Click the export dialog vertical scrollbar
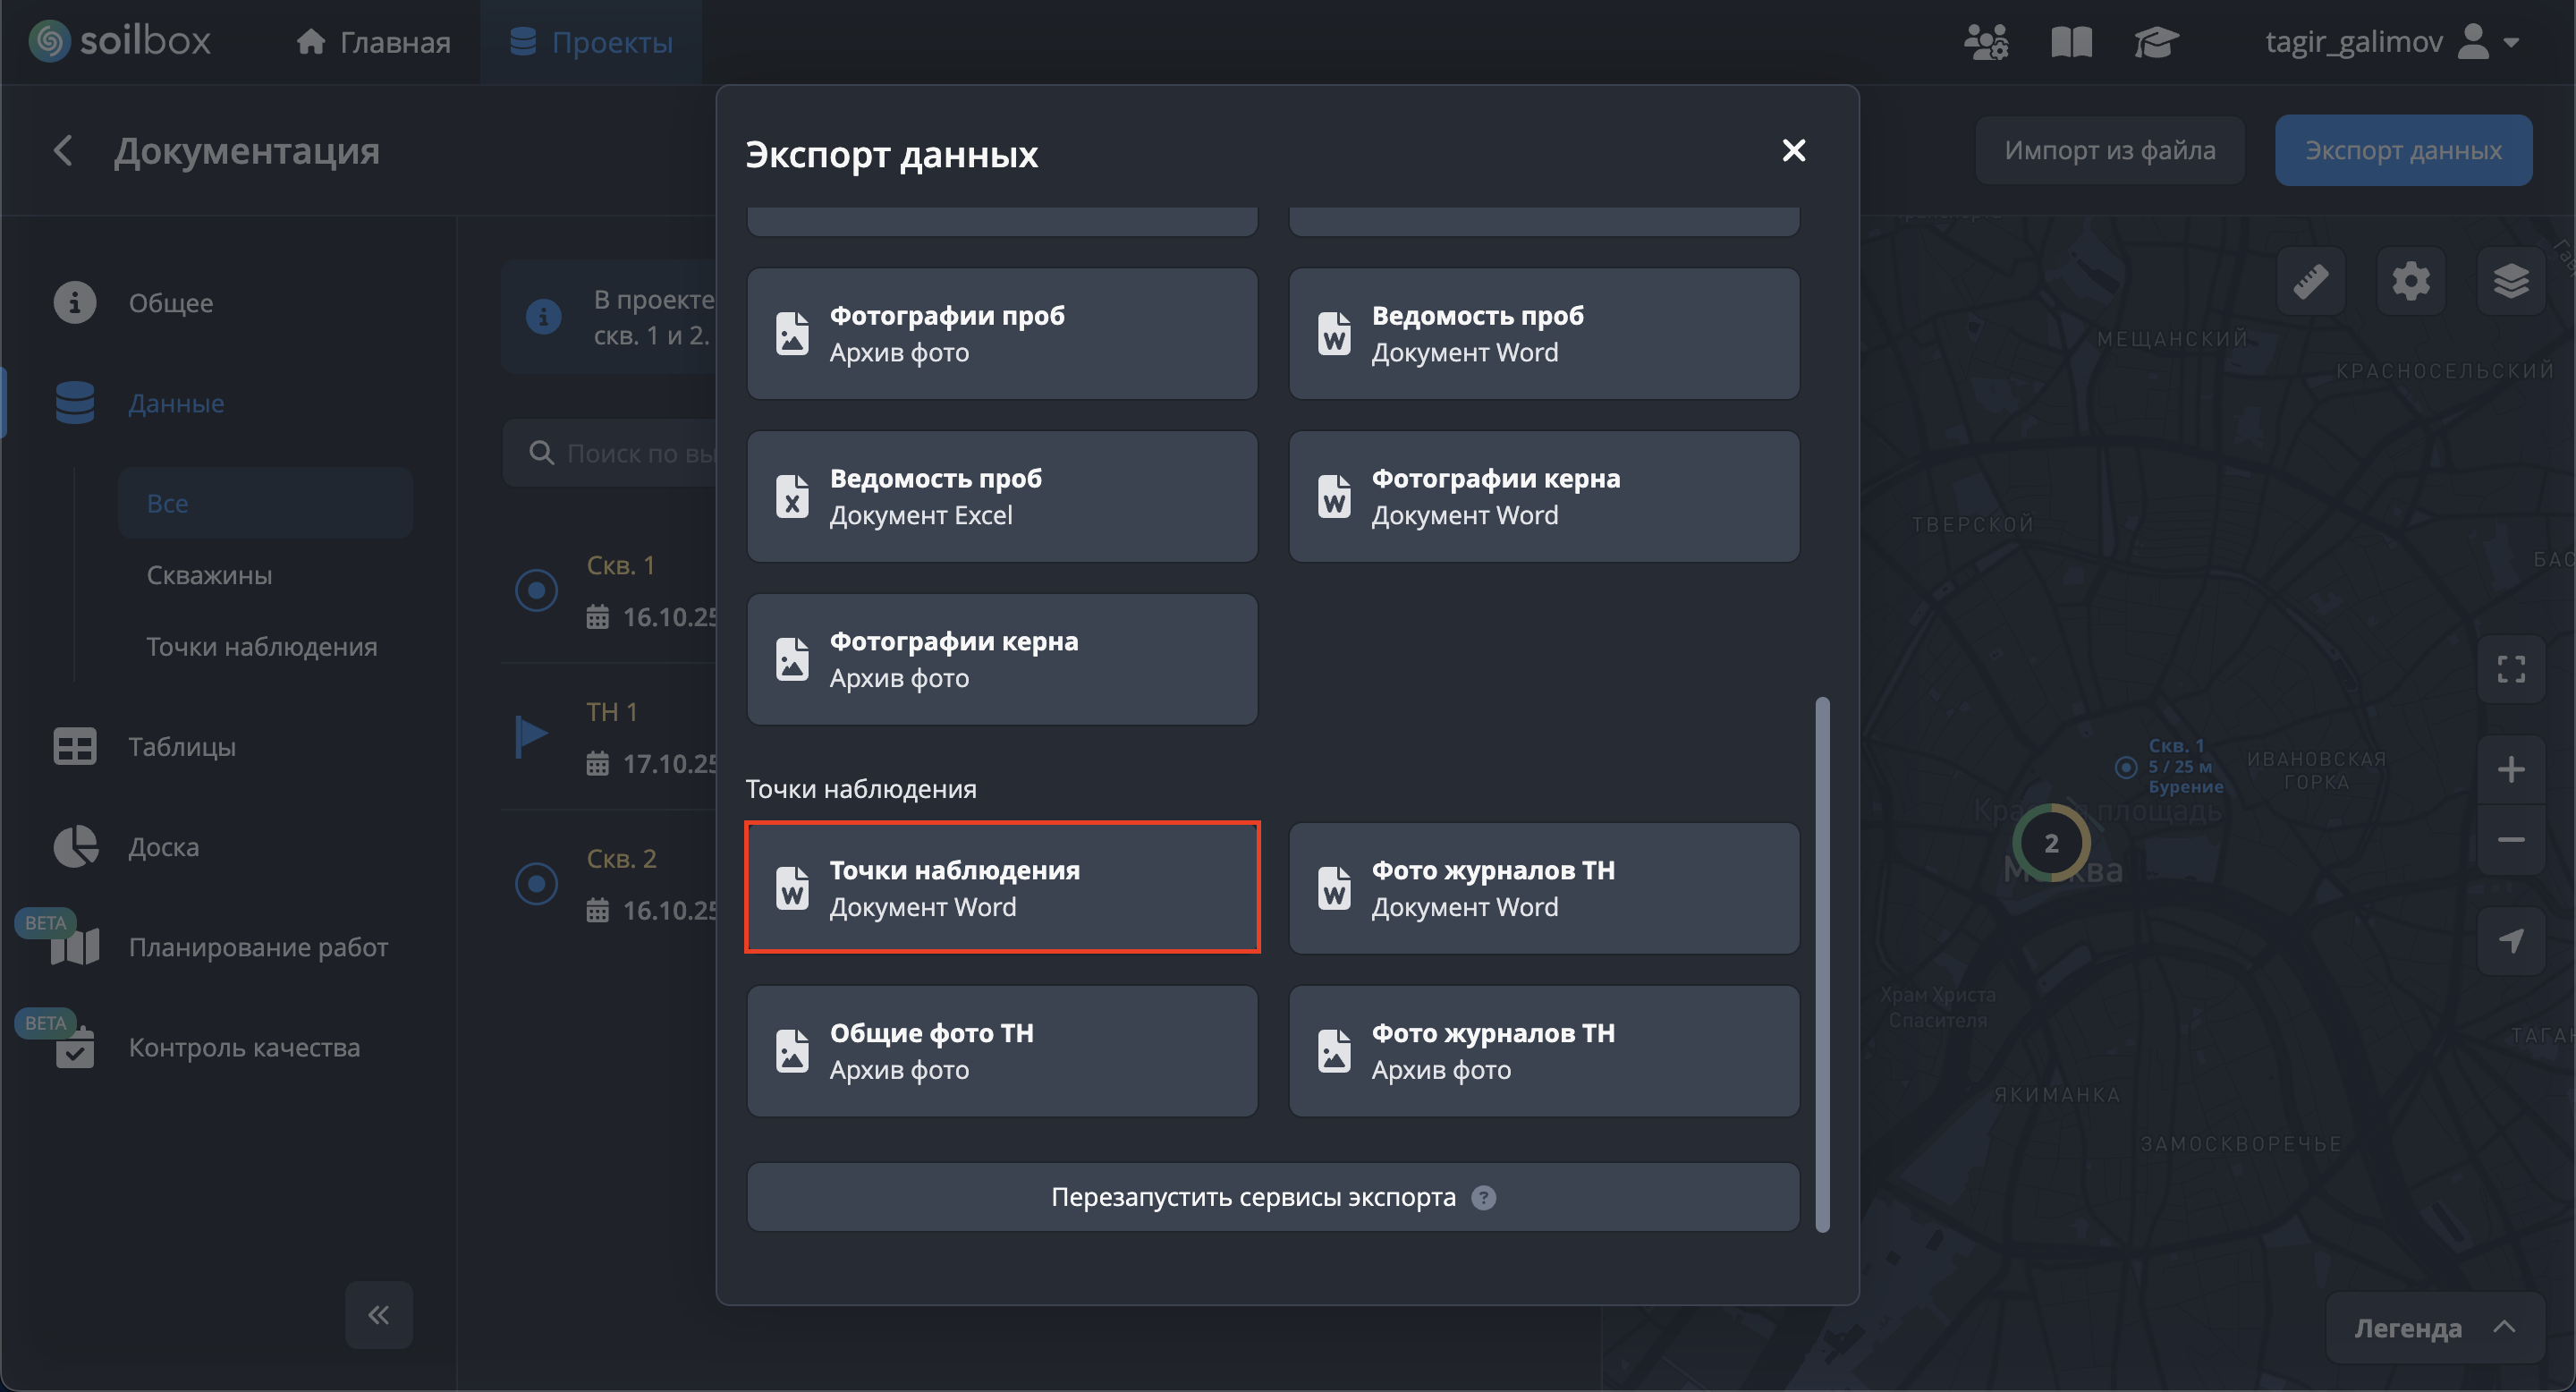2576x1392 pixels. (x=1822, y=964)
